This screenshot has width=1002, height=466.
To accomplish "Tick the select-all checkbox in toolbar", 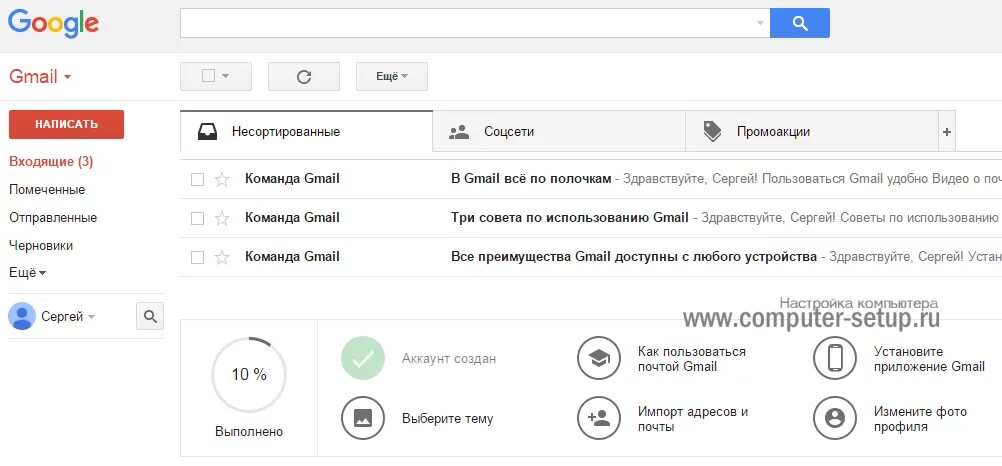I will click(x=208, y=76).
